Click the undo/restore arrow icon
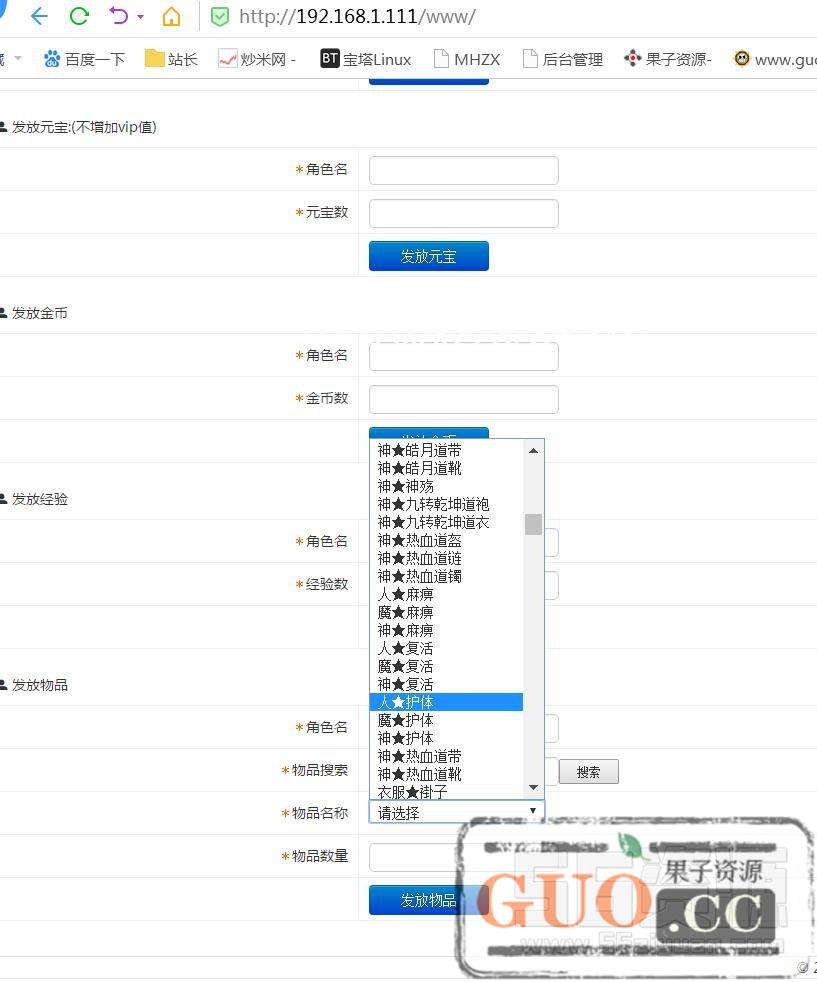The width and height of the screenshot is (817, 982). 119,16
